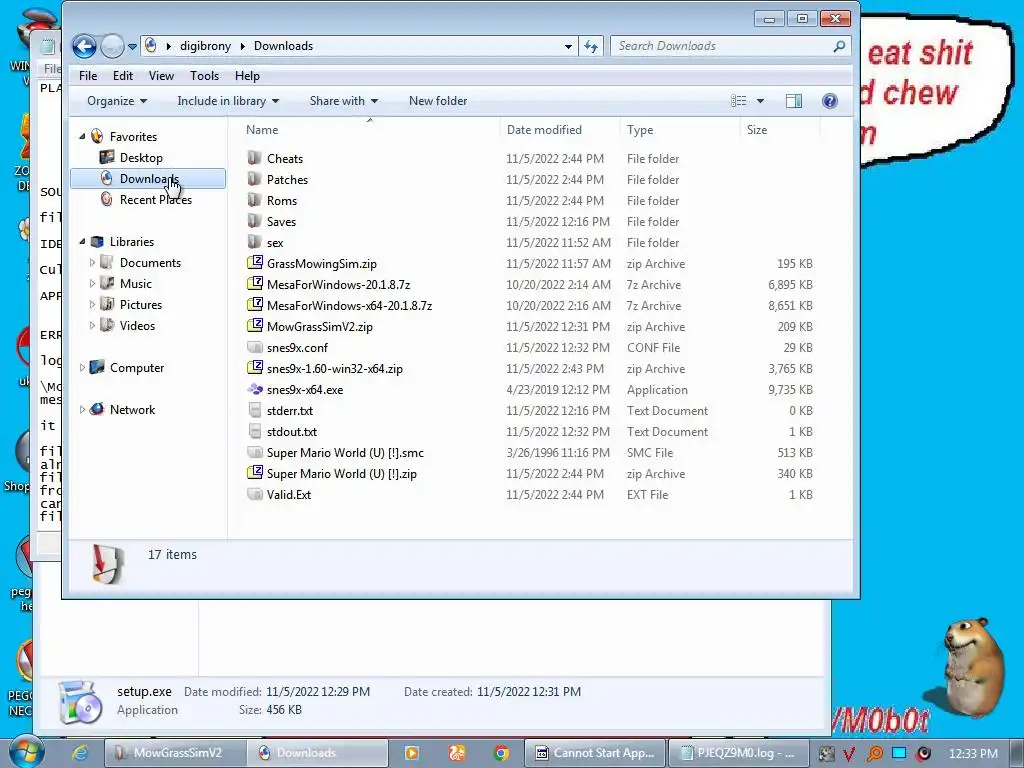Viewport: 1024px width, 768px height.
Task: Select Desktop under Favorites
Action: (x=141, y=158)
